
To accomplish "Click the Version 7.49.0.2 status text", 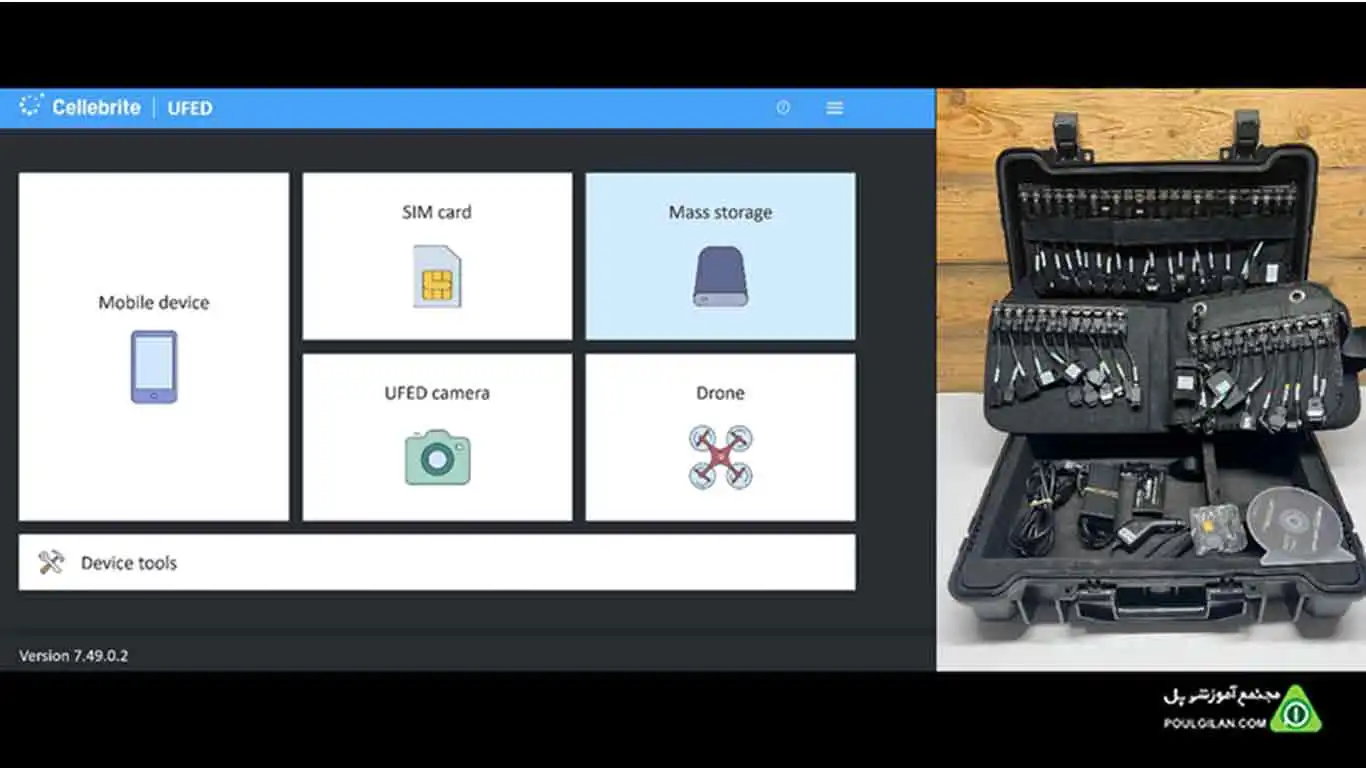I will pyautogui.click(x=74, y=656).
